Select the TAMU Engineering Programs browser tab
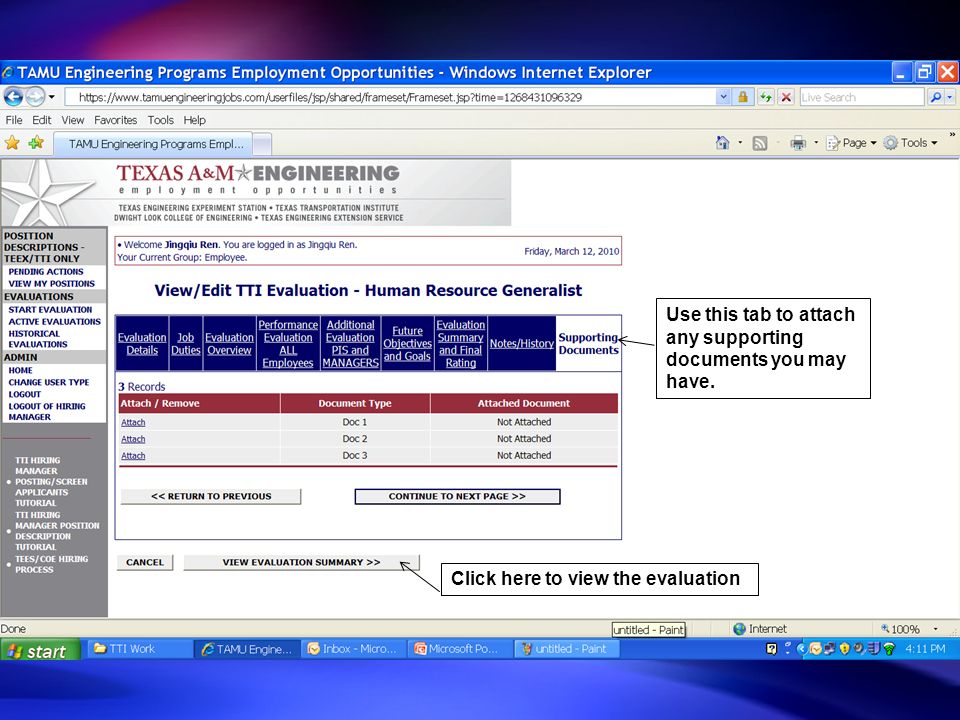This screenshot has height=720, width=960. 153,144
